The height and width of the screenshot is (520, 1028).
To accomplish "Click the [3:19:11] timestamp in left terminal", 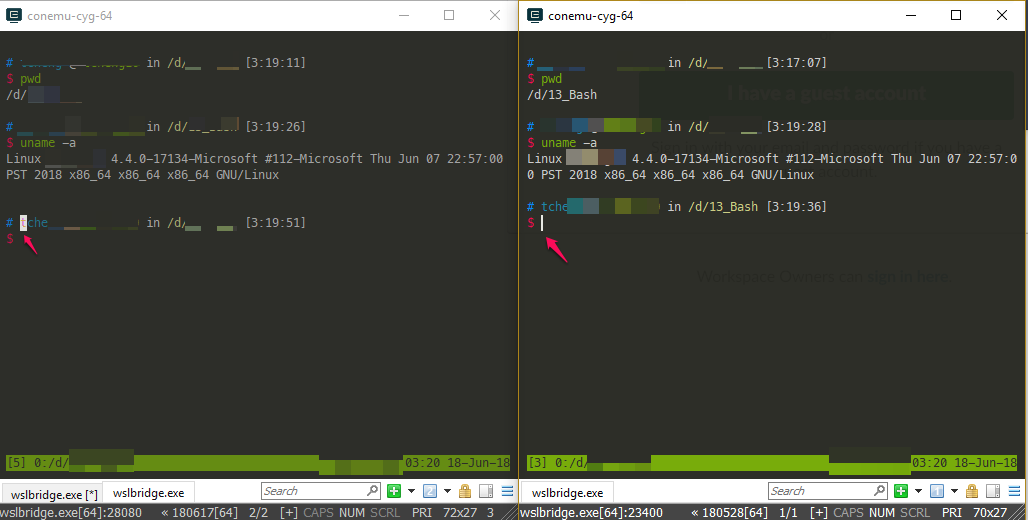I will [x=275, y=63].
